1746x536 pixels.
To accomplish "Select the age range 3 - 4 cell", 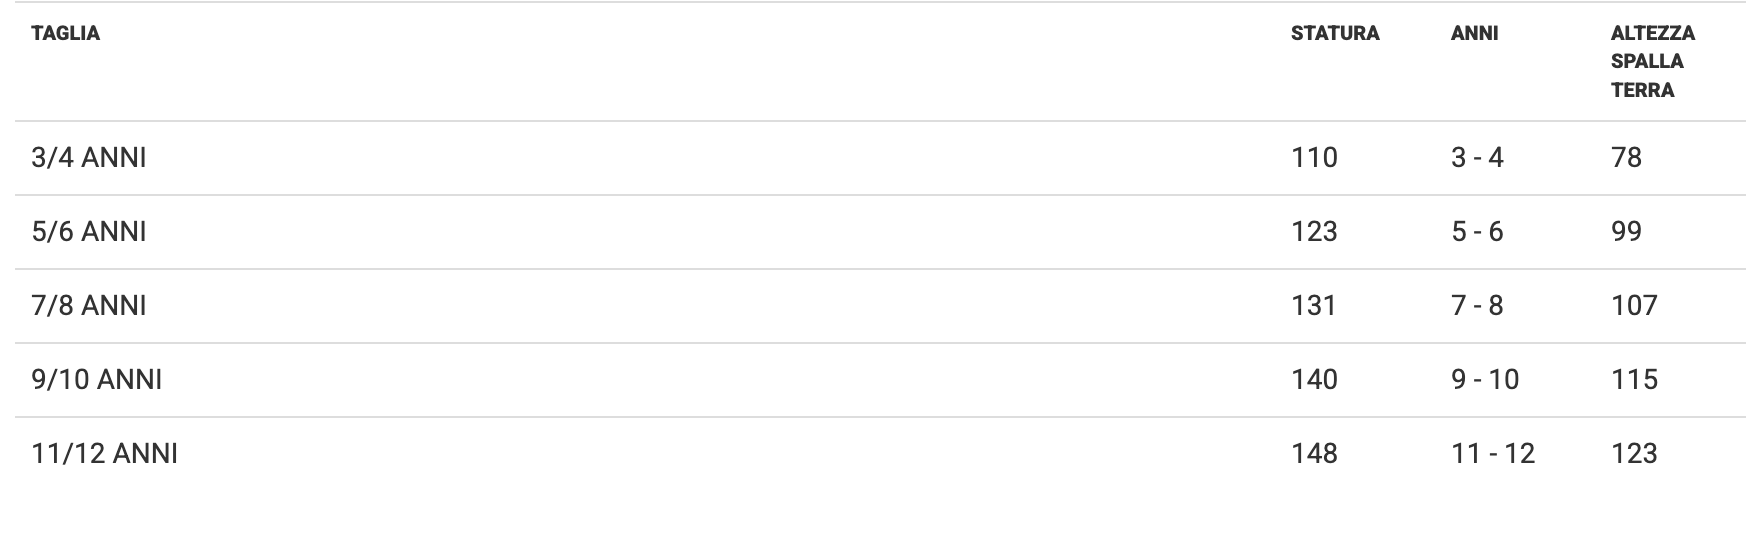I will 1477,158.
